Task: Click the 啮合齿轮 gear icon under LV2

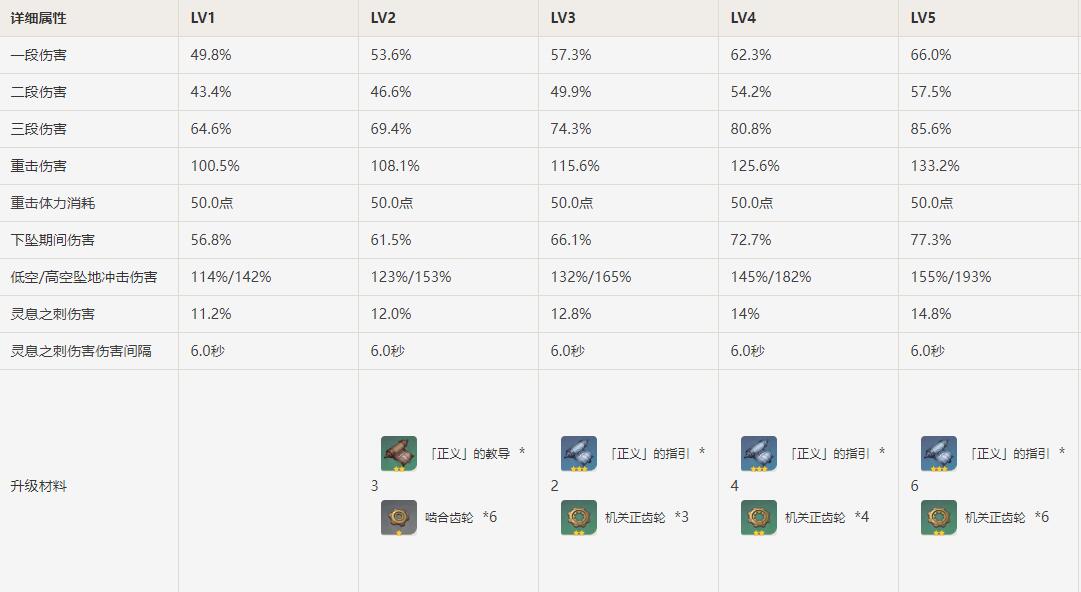Action: [398, 517]
